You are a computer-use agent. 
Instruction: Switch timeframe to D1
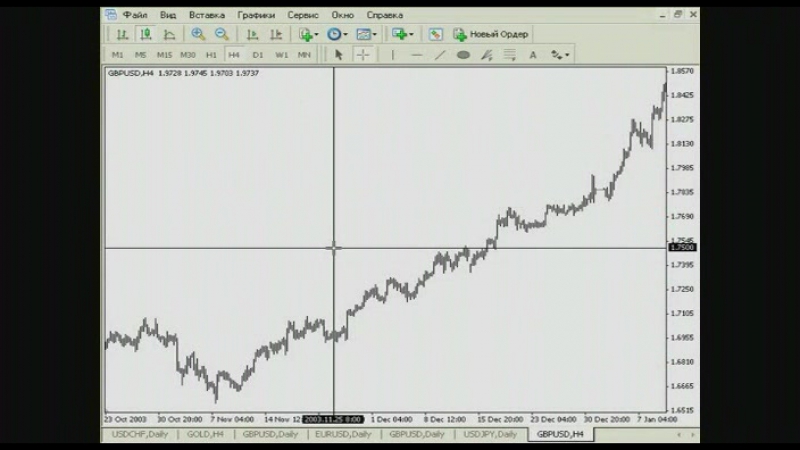pyautogui.click(x=258, y=55)
